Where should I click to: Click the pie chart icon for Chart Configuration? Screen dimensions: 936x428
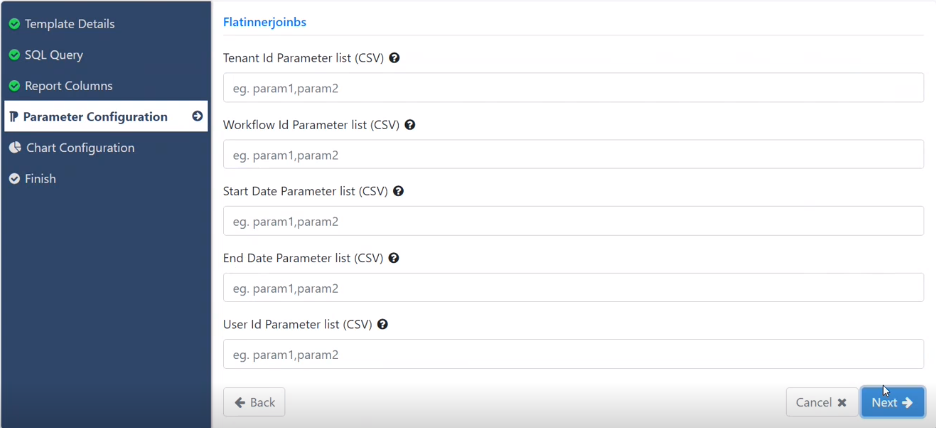15,148
